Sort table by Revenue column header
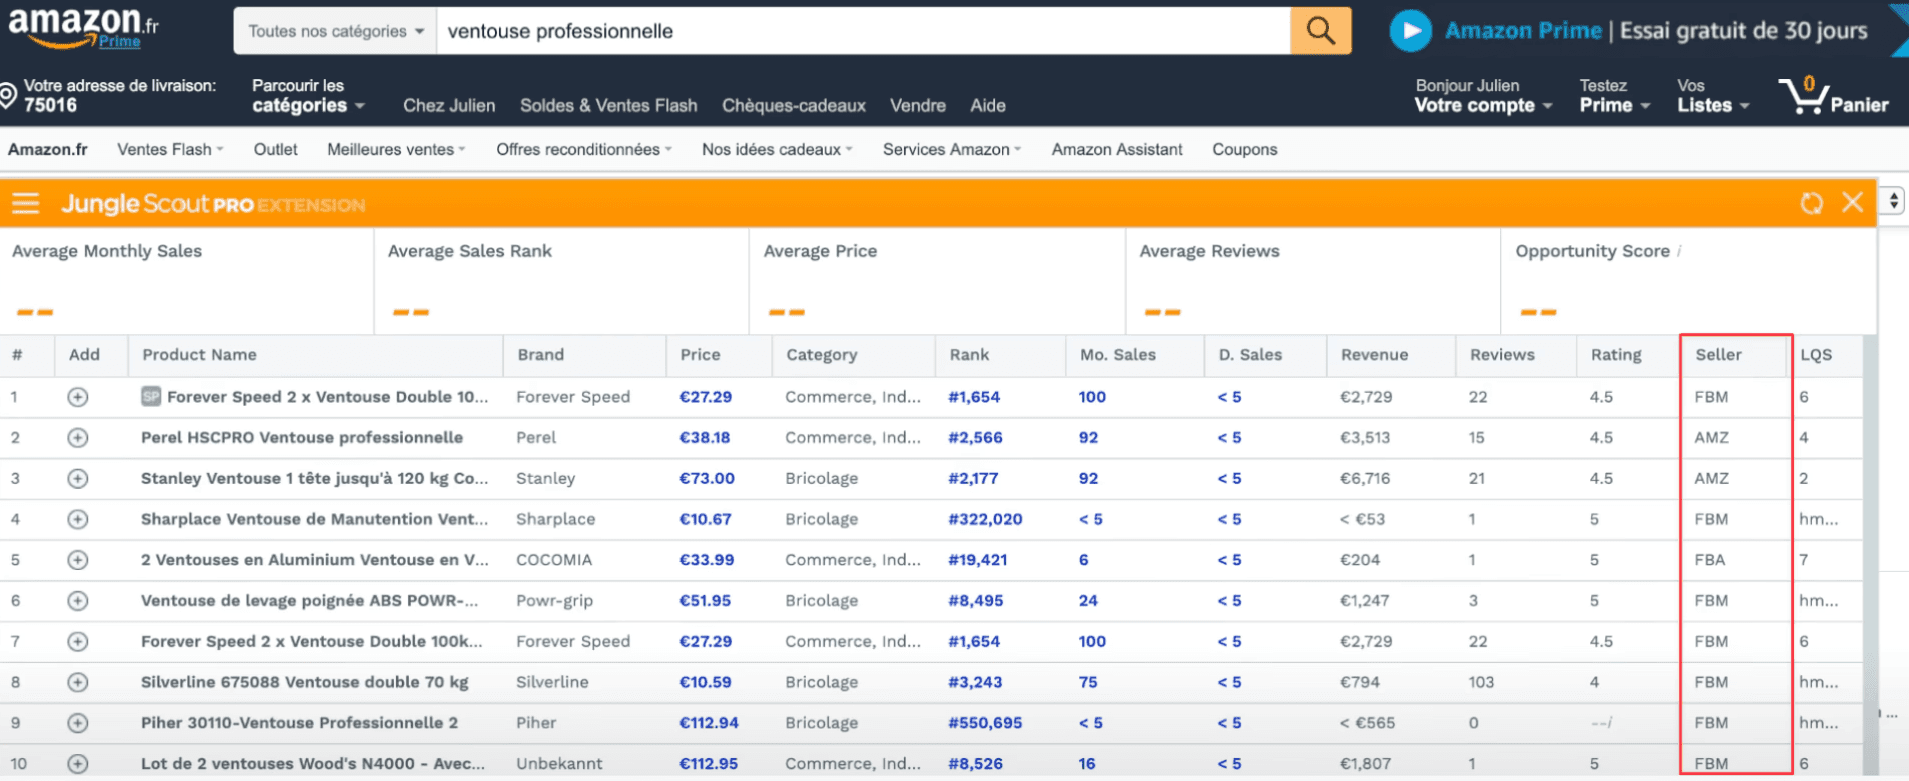1909x781 pixels. (x=1374, y=355)
